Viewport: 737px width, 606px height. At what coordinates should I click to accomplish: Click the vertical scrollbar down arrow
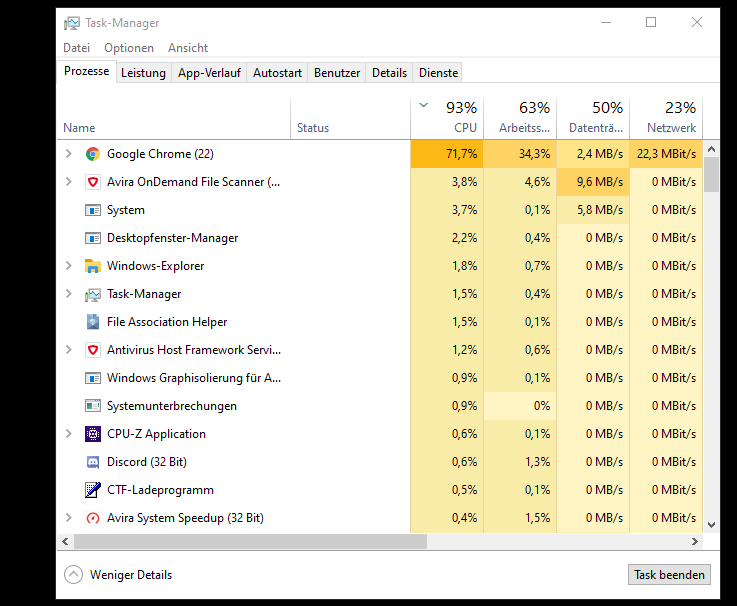click(x=711, y=524)
